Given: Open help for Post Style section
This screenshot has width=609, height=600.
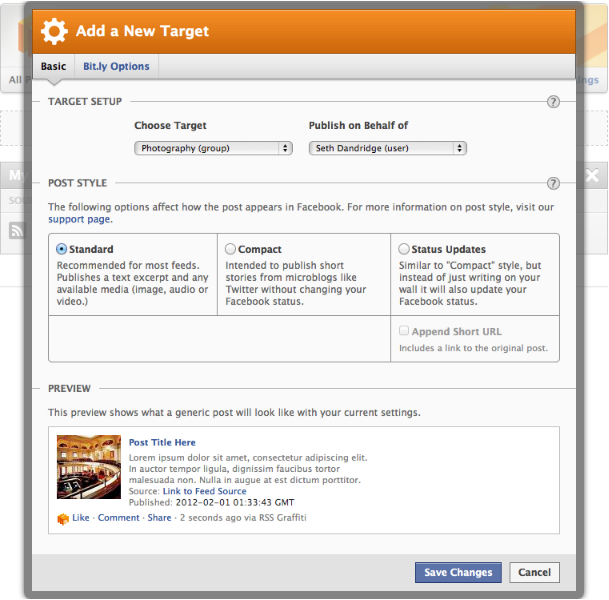Looking at the screenshot, I should (553, 183).
